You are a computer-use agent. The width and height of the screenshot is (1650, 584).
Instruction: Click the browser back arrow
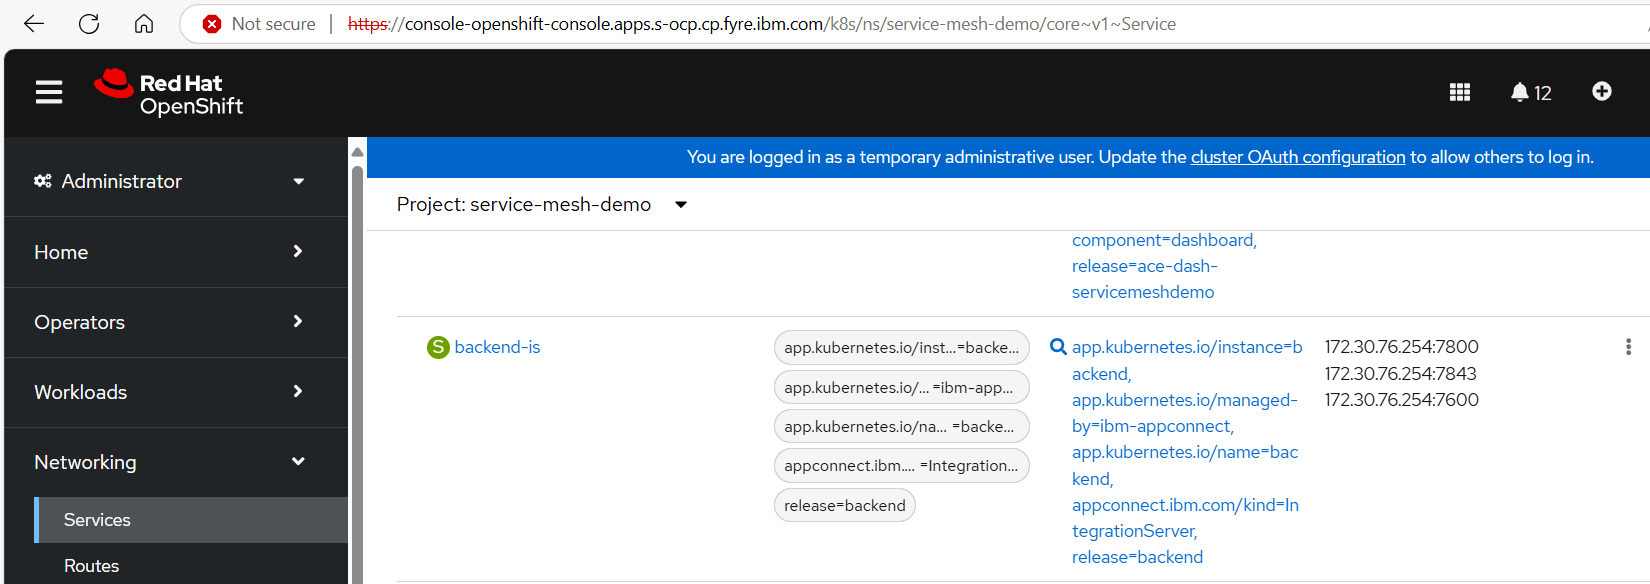pyautogui.click(x=34, y=24)
